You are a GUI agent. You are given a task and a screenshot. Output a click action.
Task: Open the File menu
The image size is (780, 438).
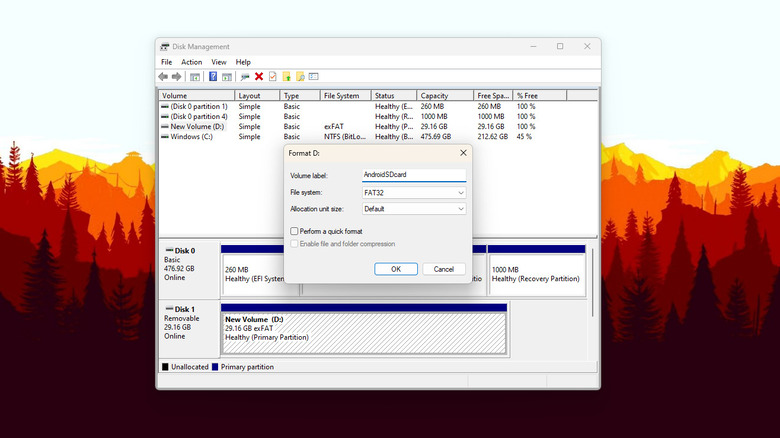[167, 62]
